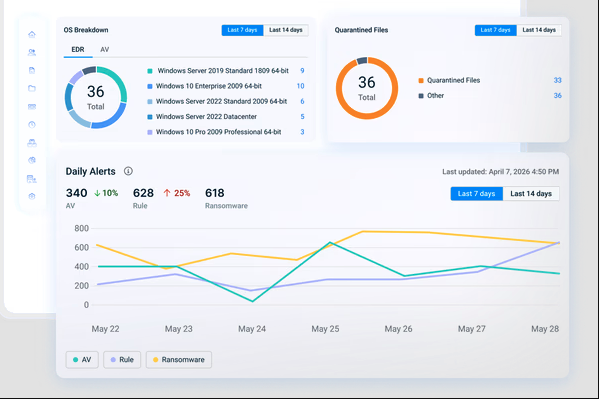Switch to the AV tab in OS Breakdown
This screenshot has height=399, width=599.
pyautogui.click(x=105, y=50)
